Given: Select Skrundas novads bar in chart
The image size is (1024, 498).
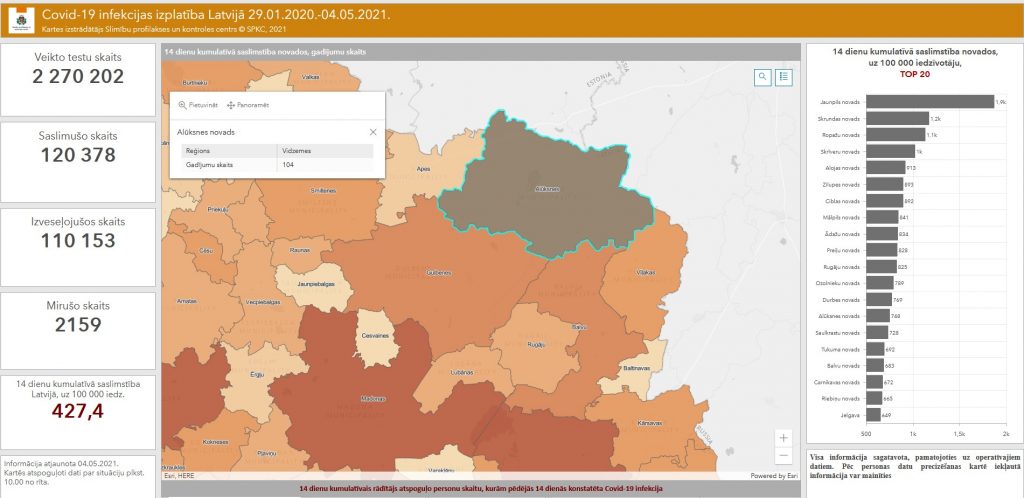Looking at the screenshot, I should pyautogui.click(x=897, y=118).
